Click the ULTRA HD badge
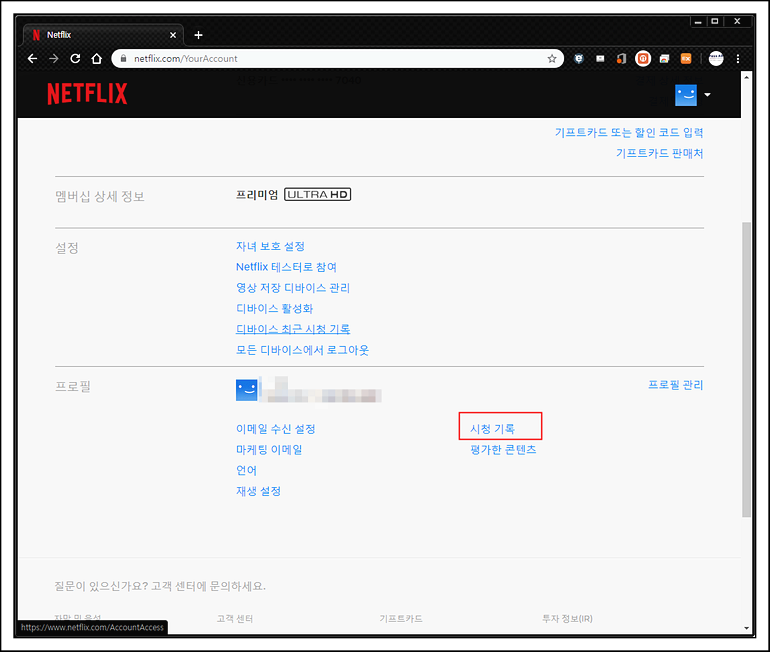 [318, 194]
